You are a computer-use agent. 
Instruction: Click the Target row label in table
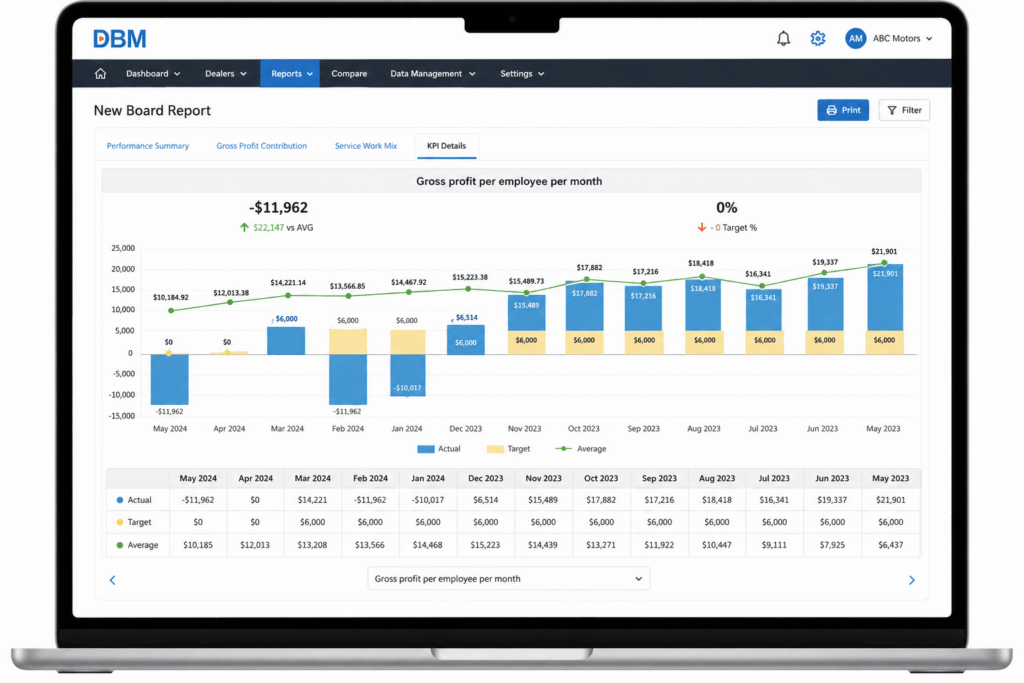tap(134, 522)
